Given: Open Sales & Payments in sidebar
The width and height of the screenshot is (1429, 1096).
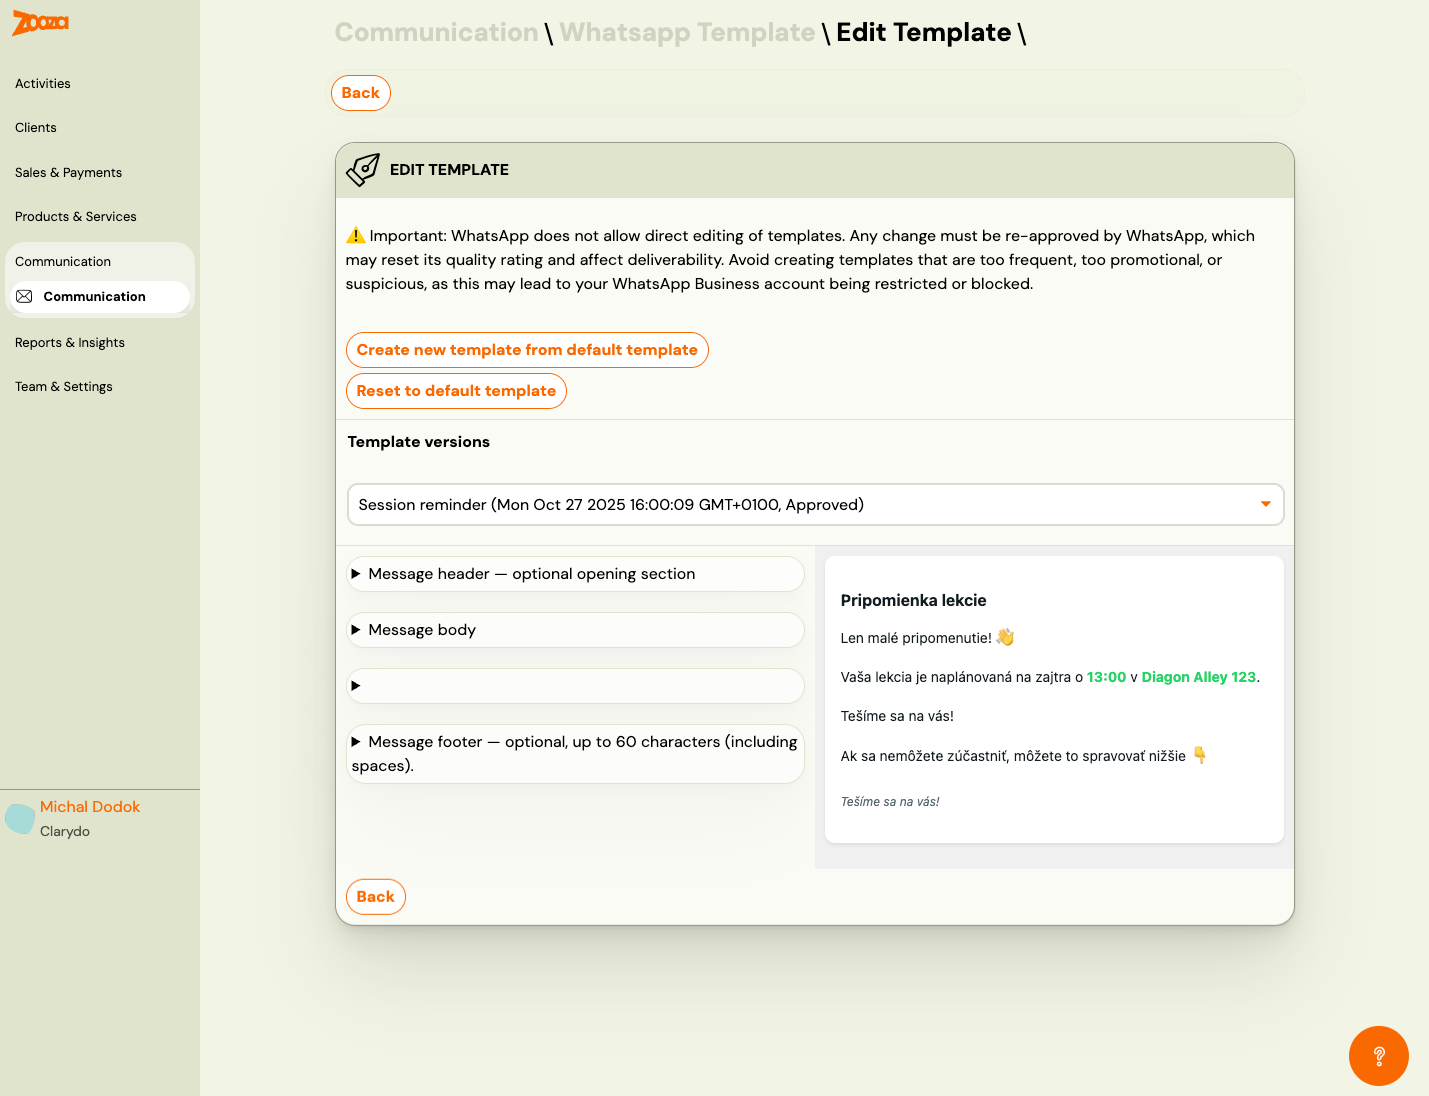Looking at the screenshot, I should pyautogui.click(x=68, y=173).
